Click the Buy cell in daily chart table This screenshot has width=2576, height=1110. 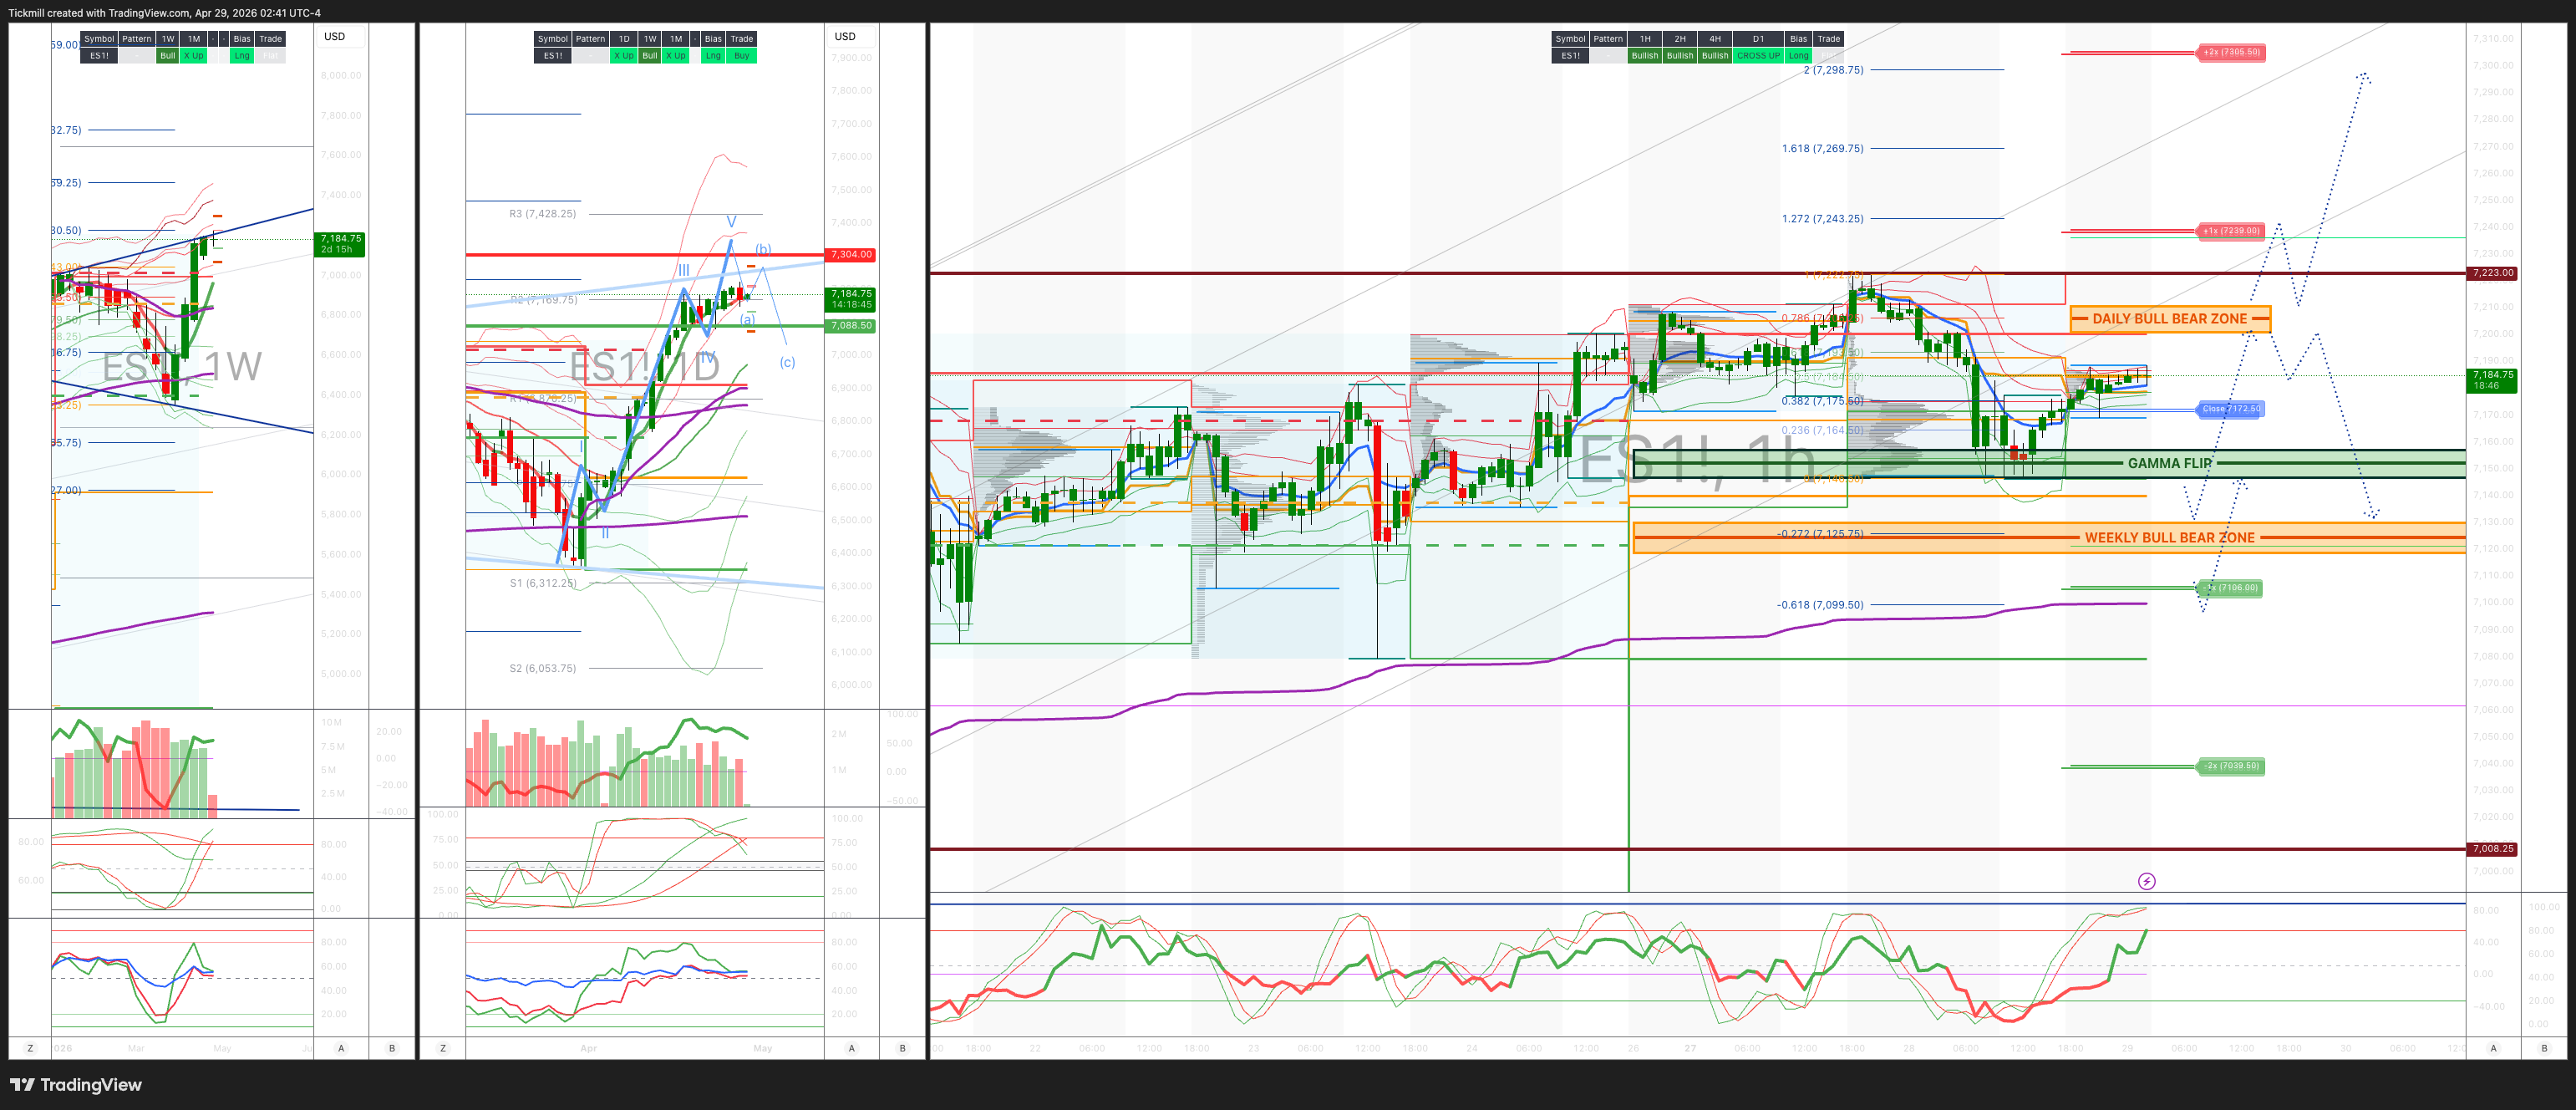coord(741,56)
